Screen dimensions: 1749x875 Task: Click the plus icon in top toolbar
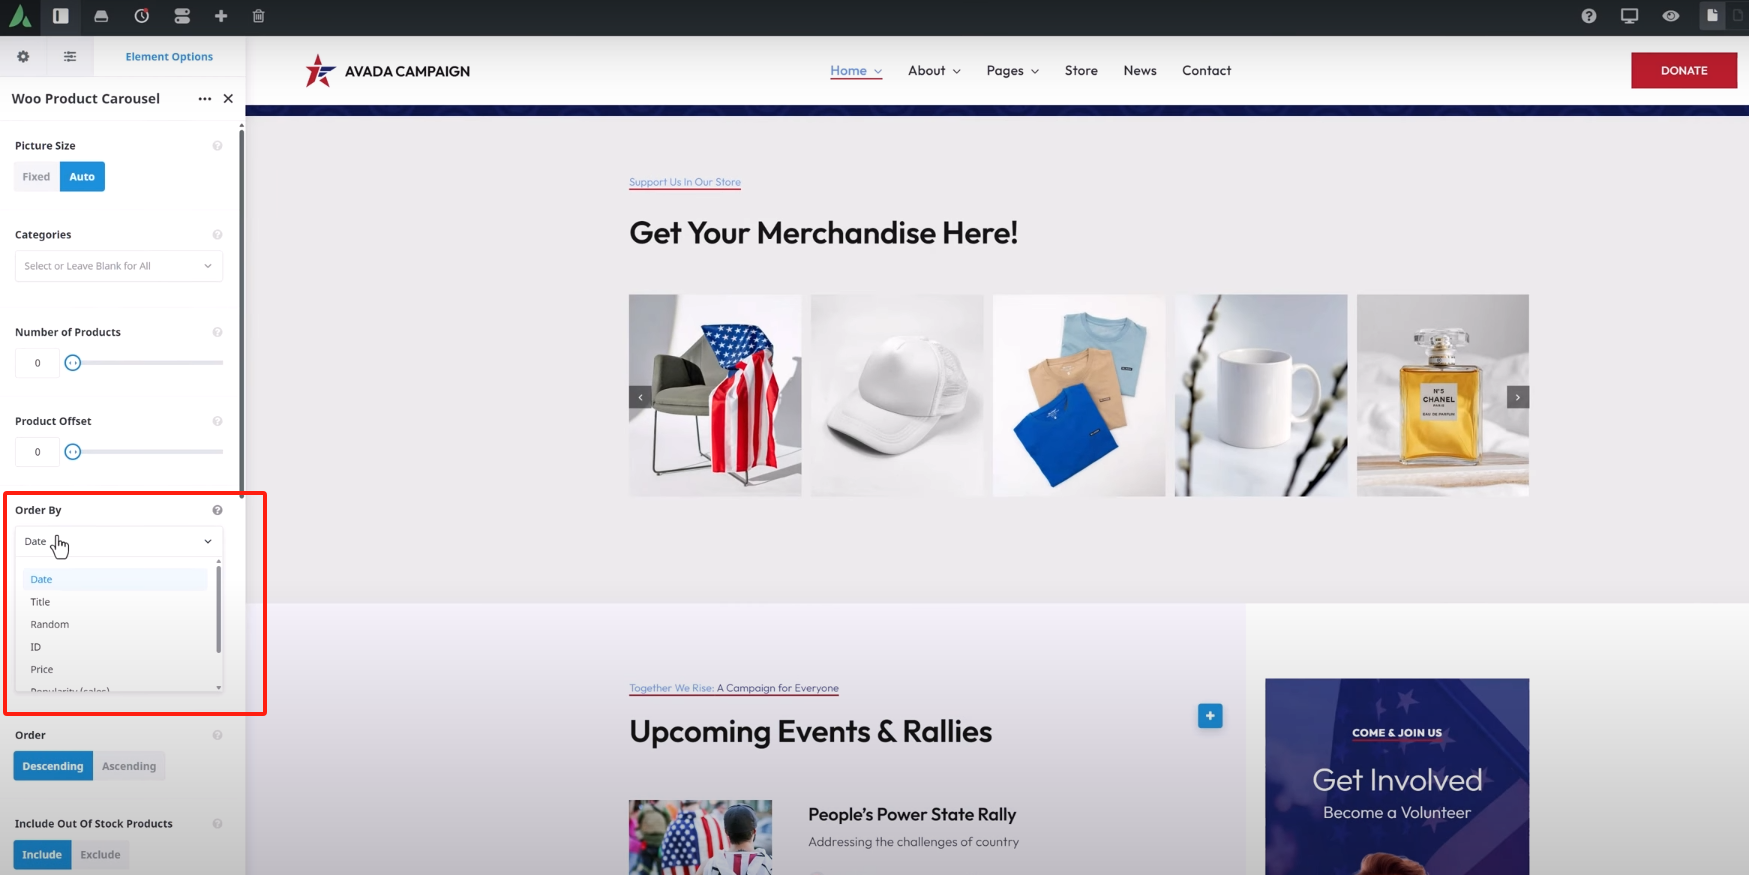[221, 16]
